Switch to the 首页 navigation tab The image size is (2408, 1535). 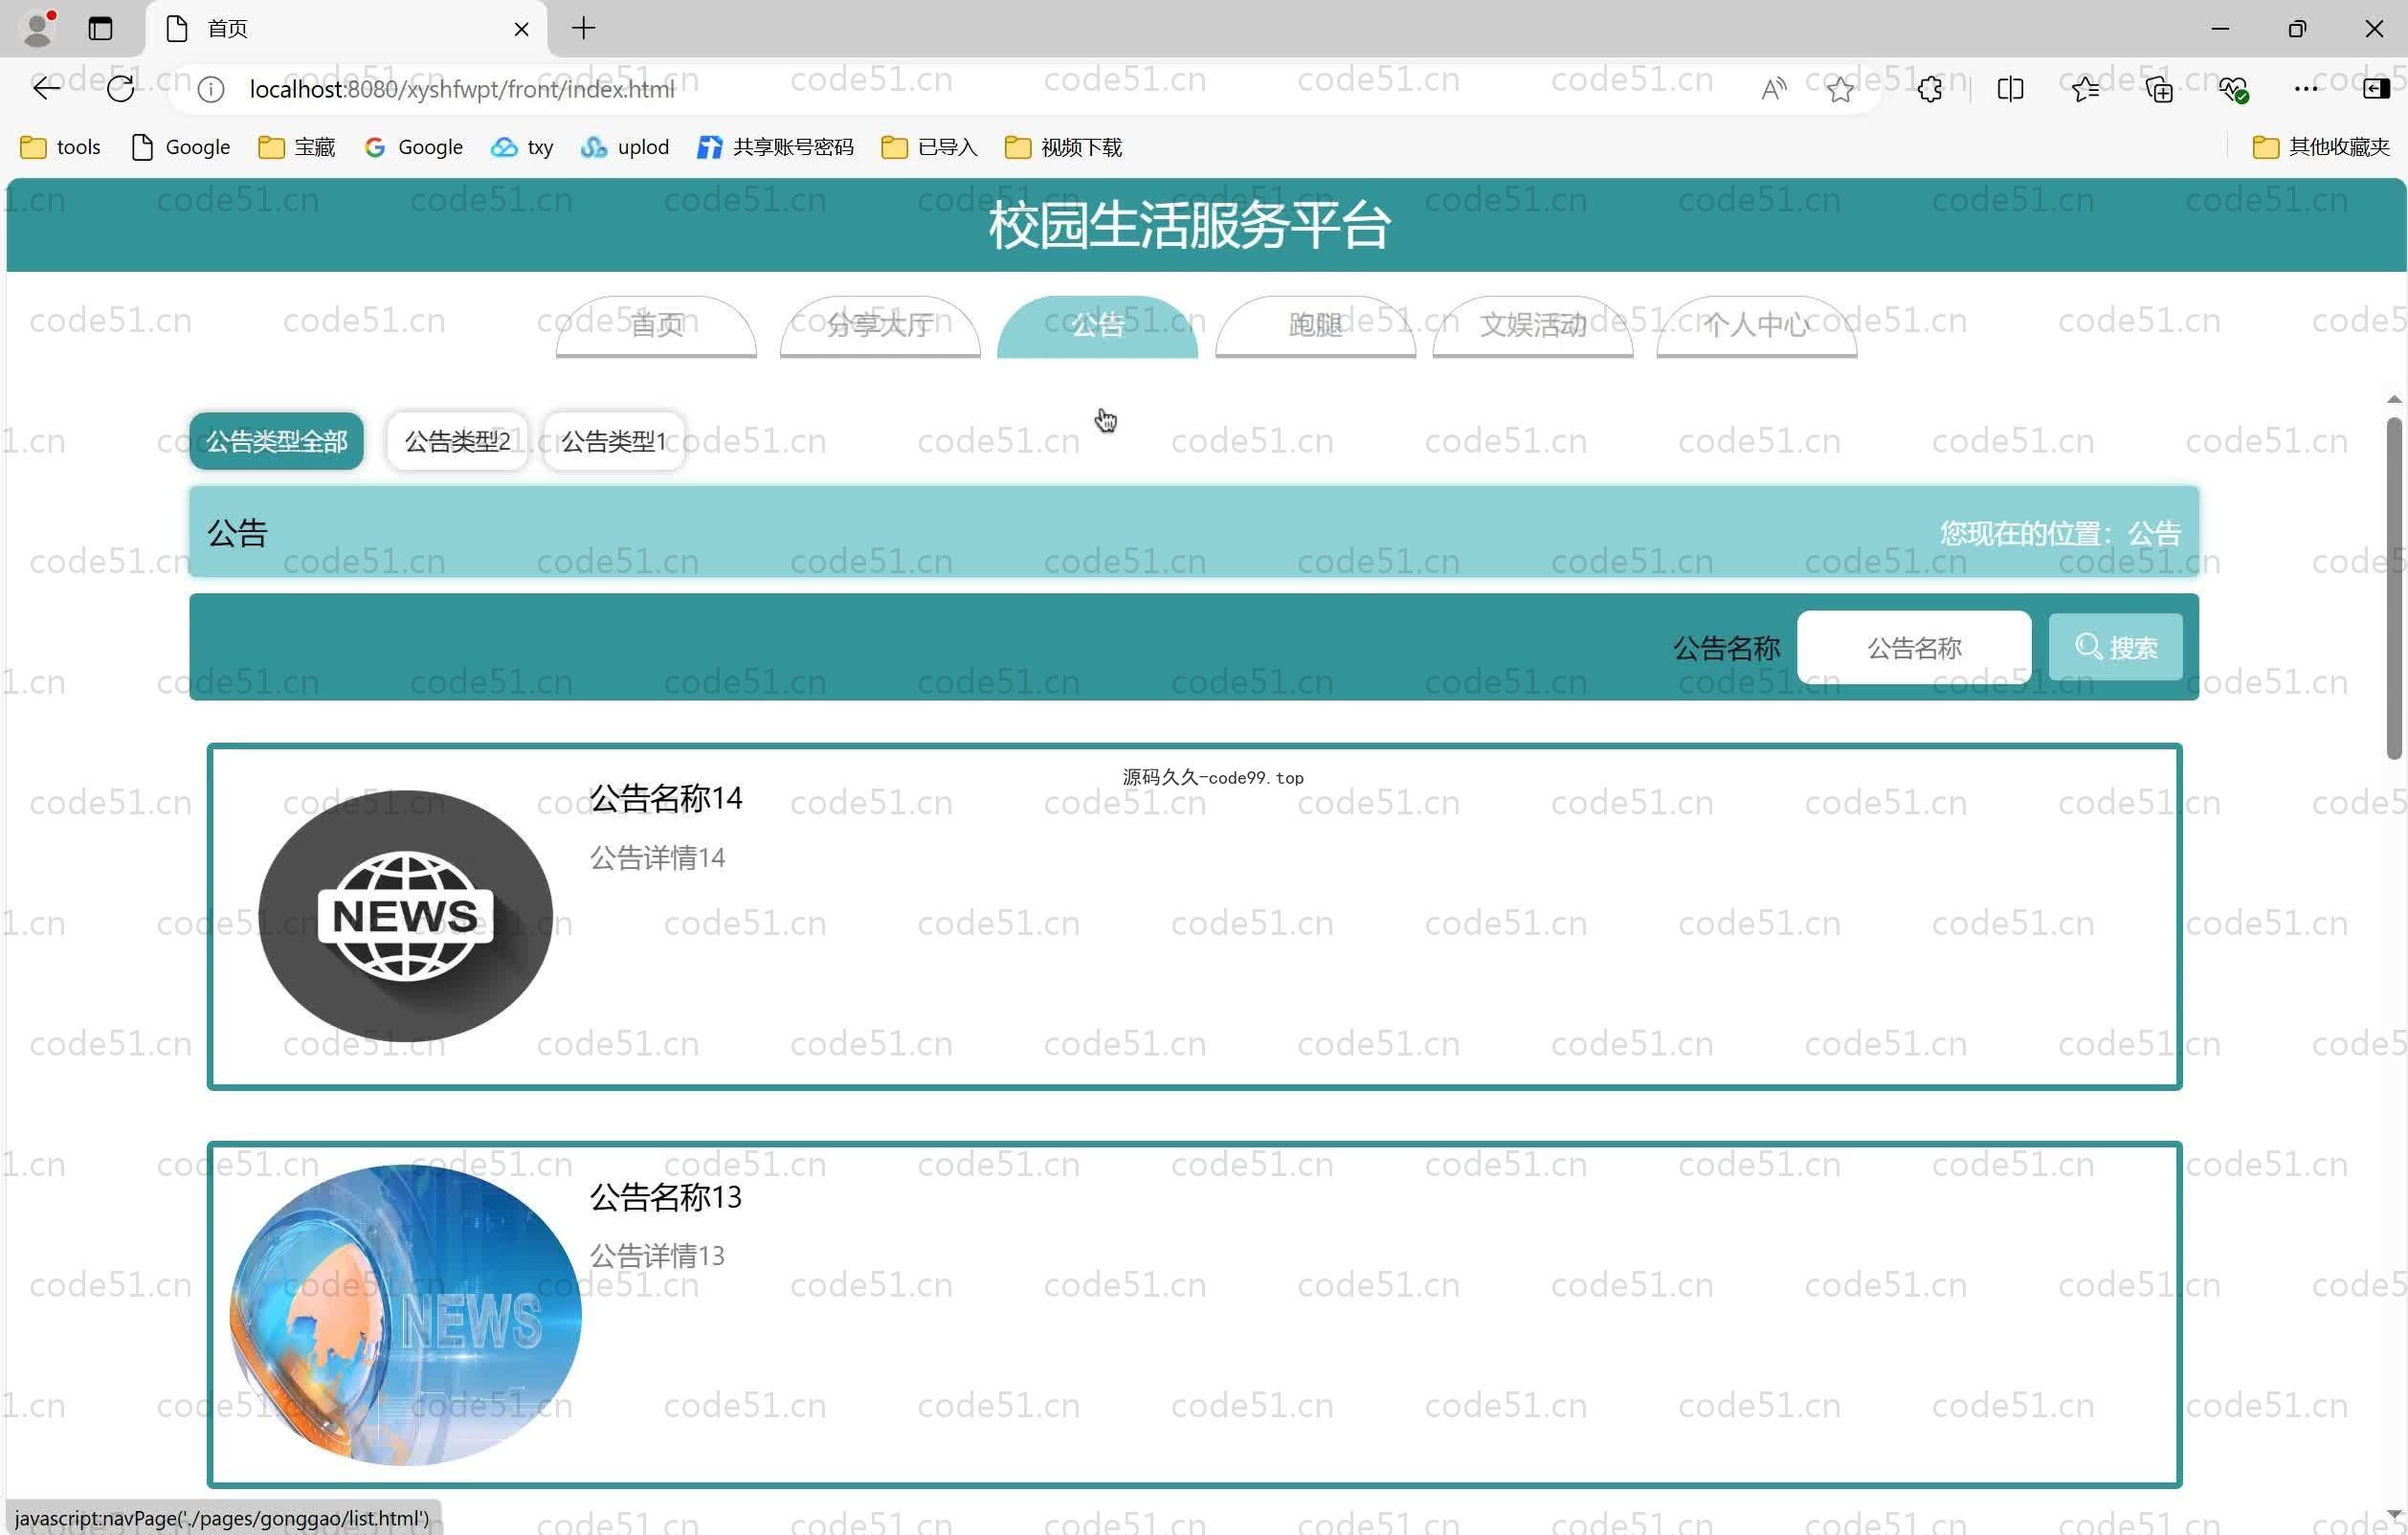pyautogui.click(x=656, y=325)
